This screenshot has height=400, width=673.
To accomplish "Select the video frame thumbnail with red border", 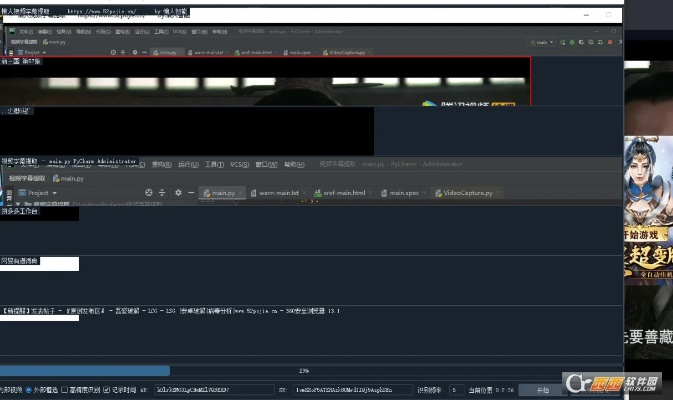I will coord(265,81).
